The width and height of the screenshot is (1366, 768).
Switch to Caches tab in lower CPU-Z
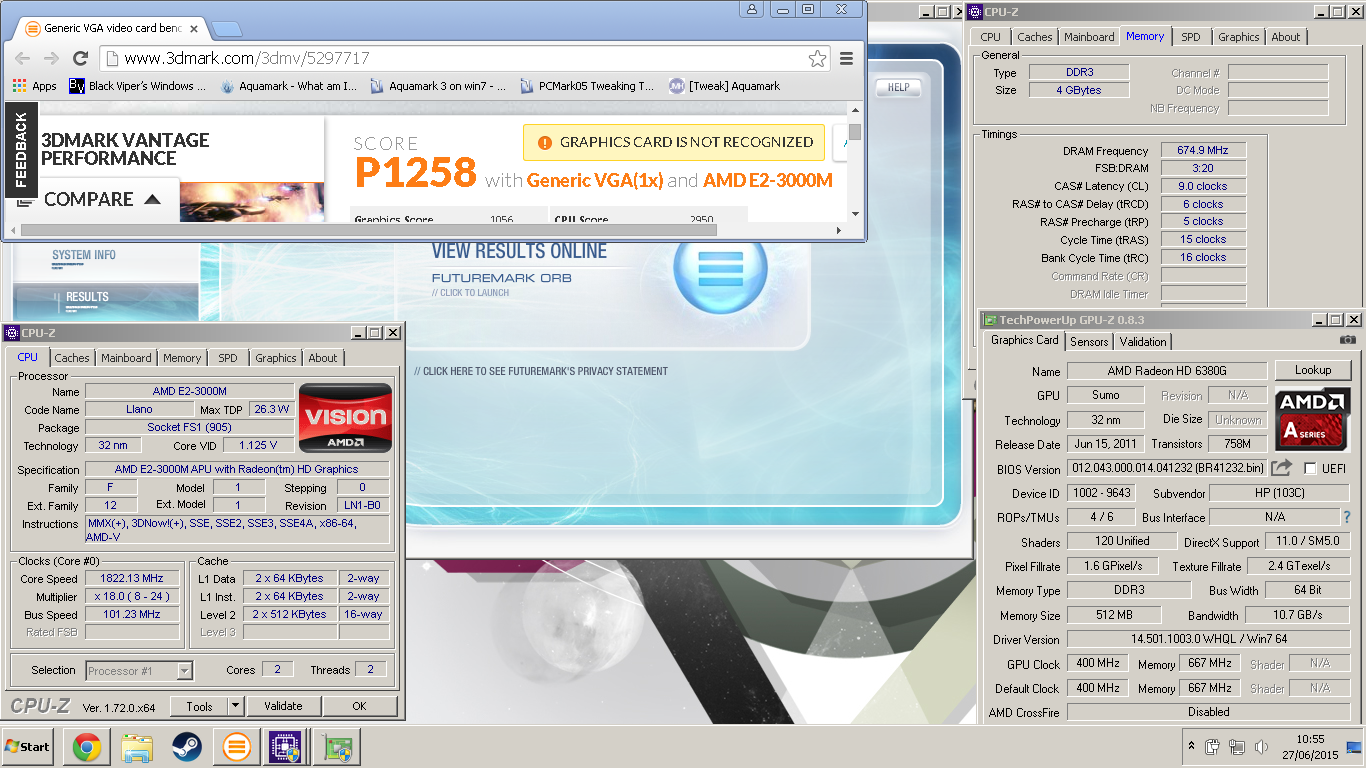click(x=72, y=357)
